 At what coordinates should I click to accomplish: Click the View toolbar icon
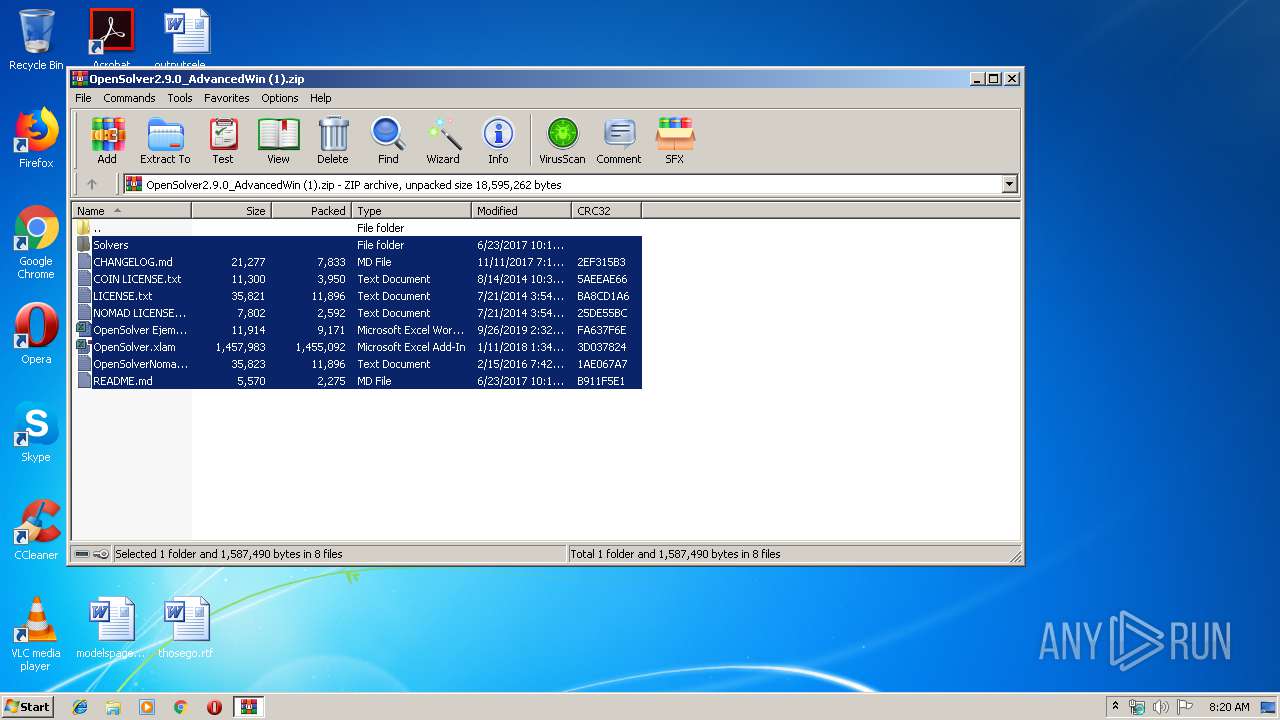[x=278, y=141]
